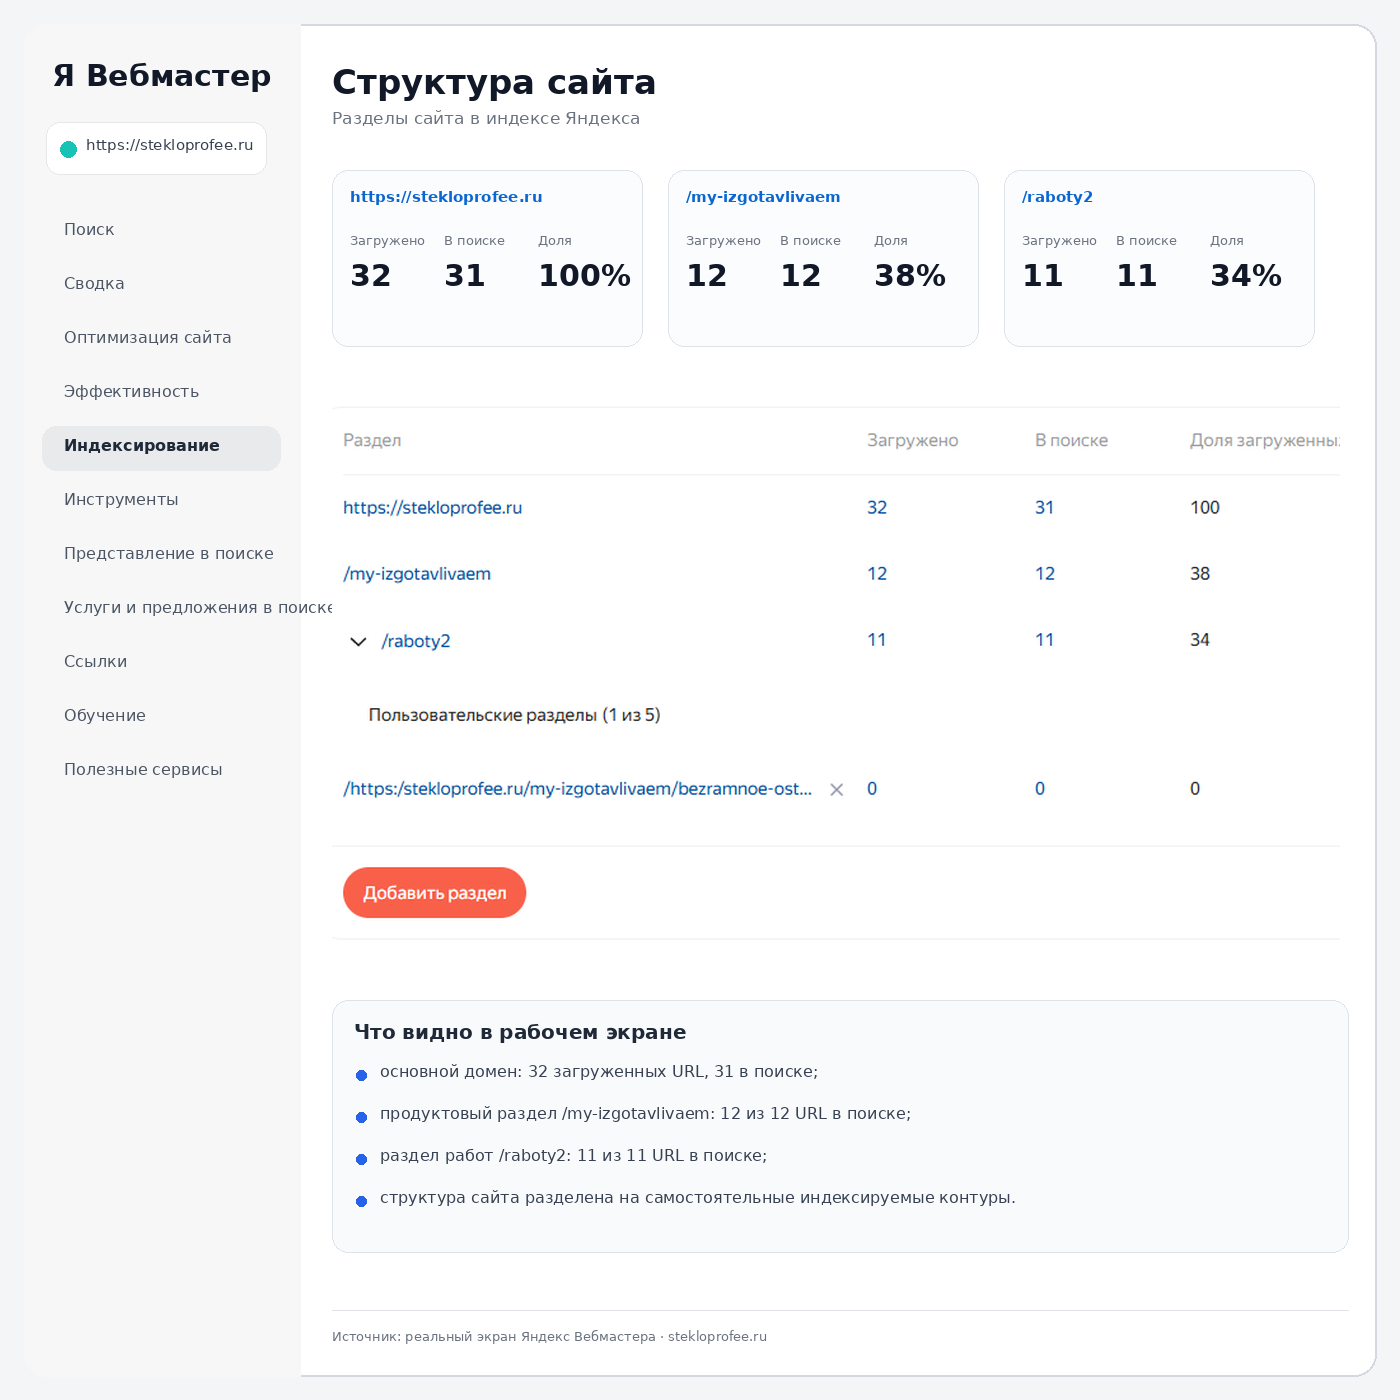1400x1400 pixels.
Task: Click share value 100 in table
Action: pyautogui.click(x=1205, y=508)
